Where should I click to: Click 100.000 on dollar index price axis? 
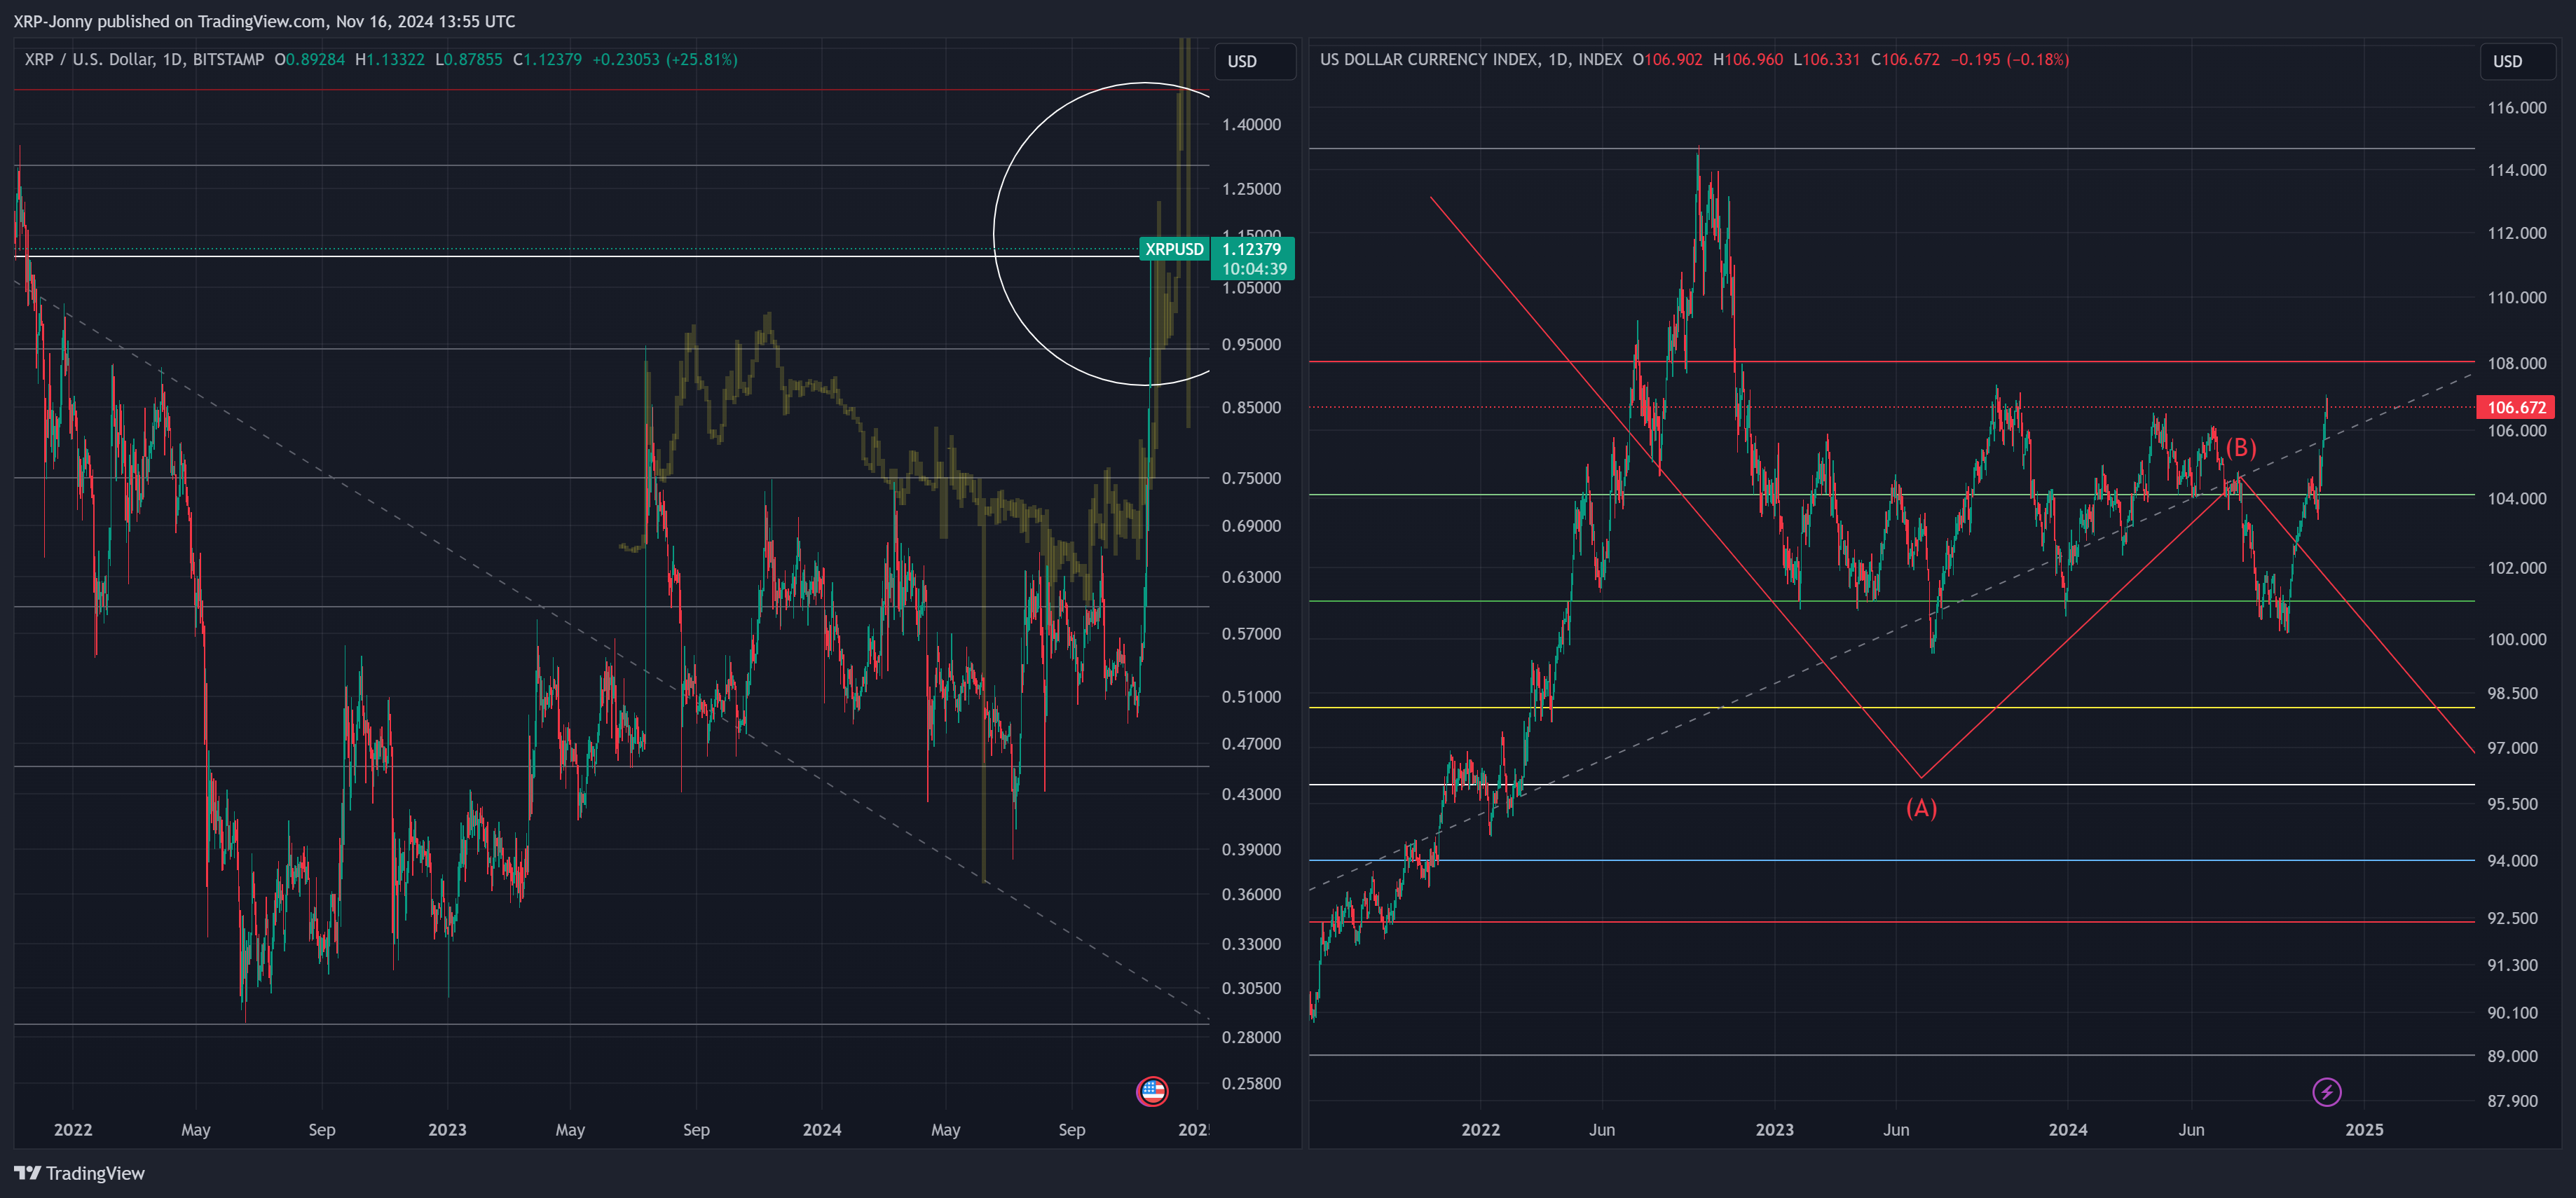tap(2516, 640)
